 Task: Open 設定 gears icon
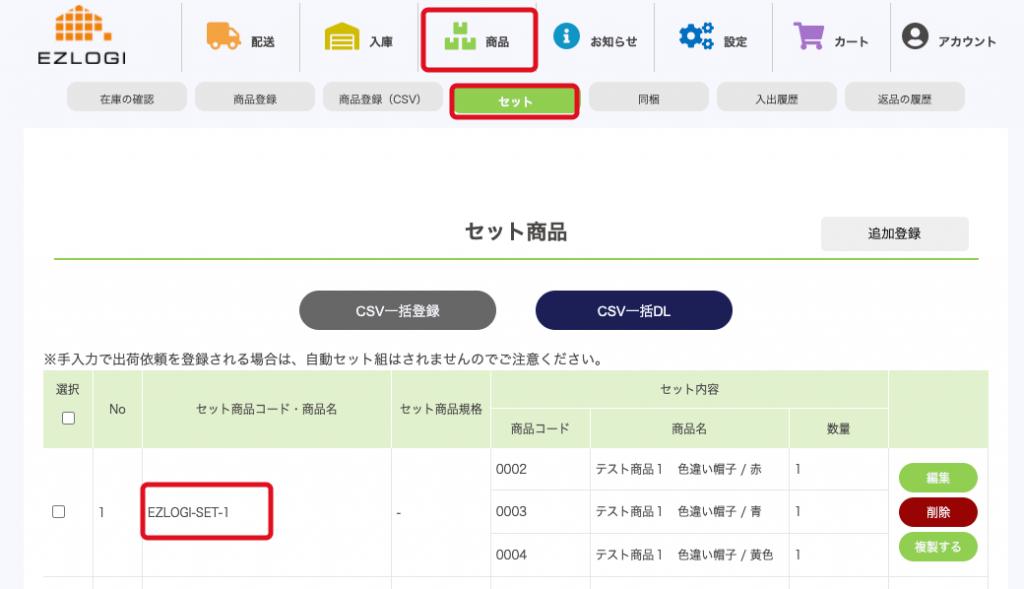point(696,38)
